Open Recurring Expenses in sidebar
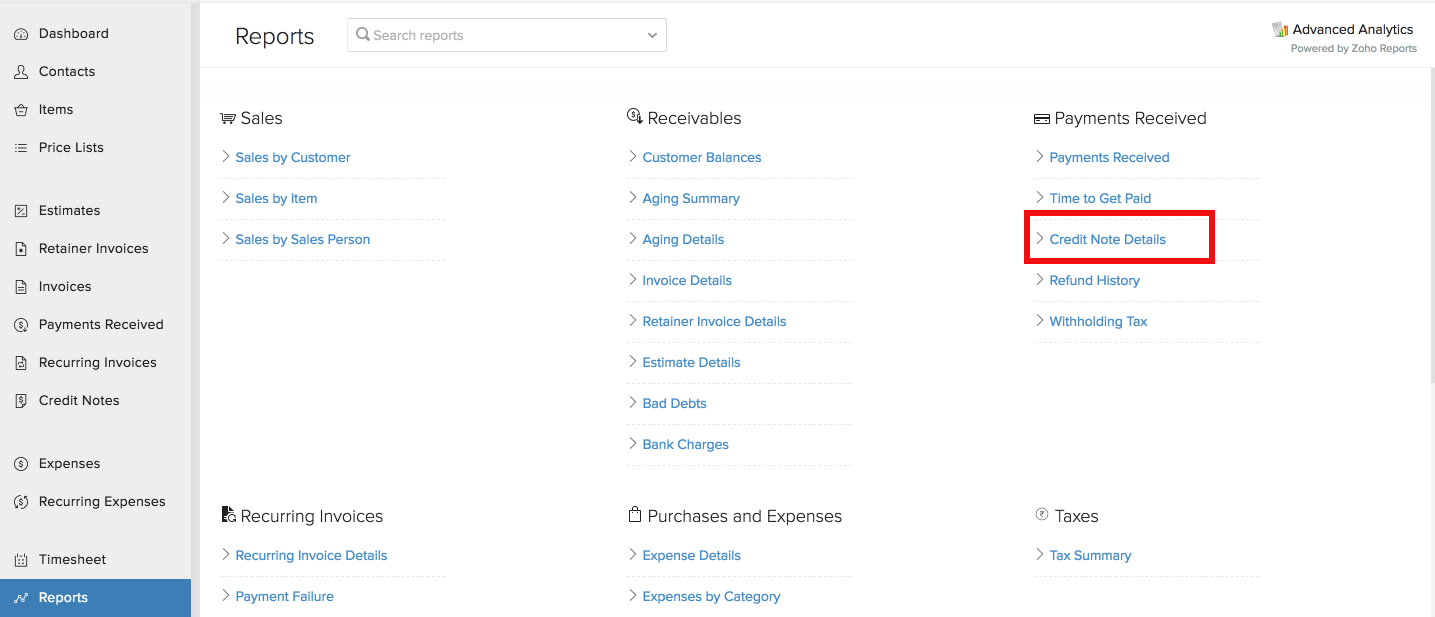 coord(102,502)
